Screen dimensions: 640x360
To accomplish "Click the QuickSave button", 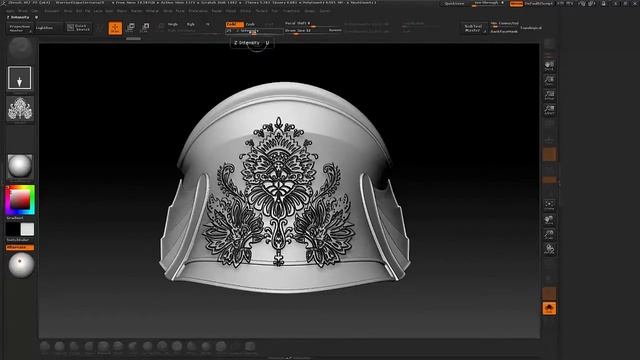I will click(454, 4).
